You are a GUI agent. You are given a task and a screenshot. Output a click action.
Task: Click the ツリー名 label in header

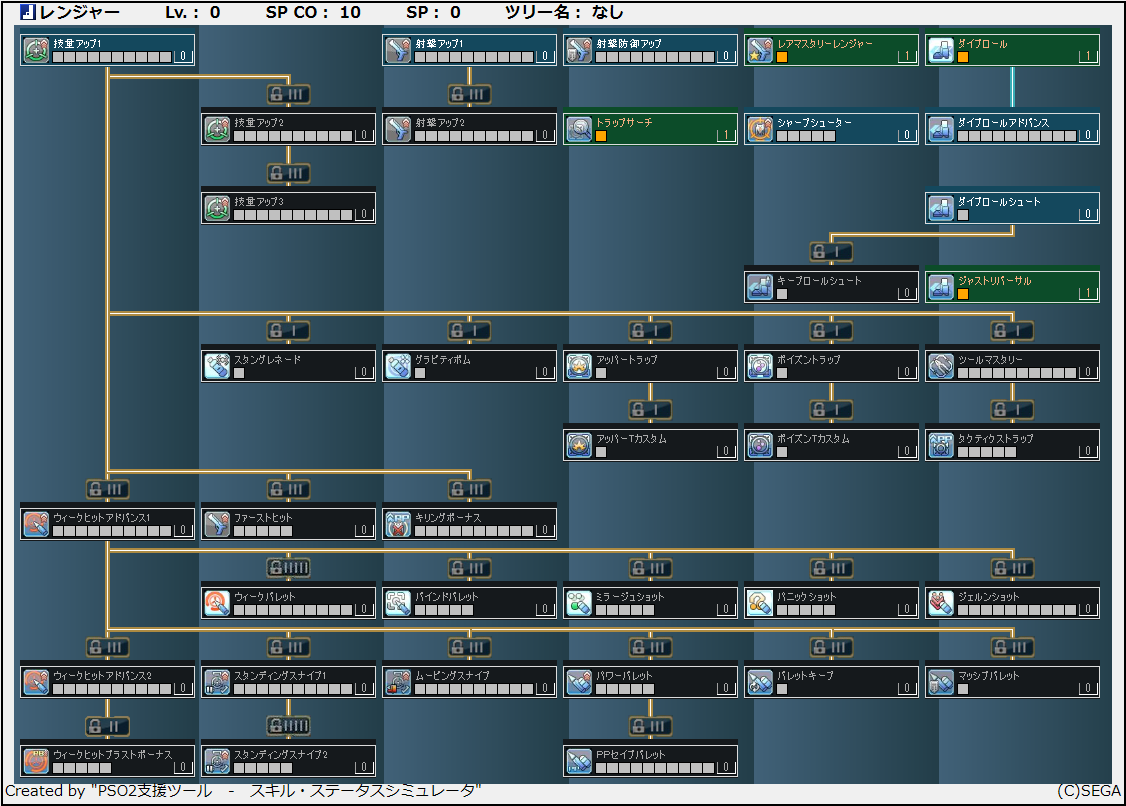click(540, 13)
